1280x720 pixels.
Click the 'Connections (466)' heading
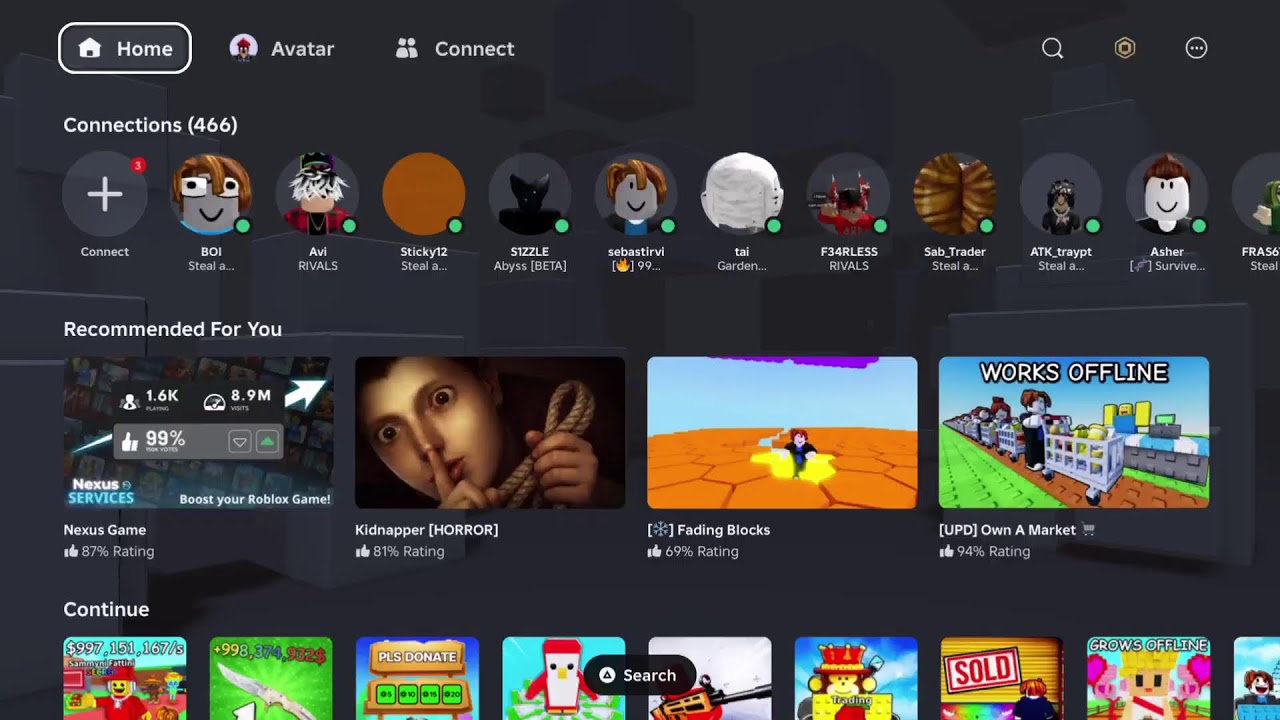(151, 125)
